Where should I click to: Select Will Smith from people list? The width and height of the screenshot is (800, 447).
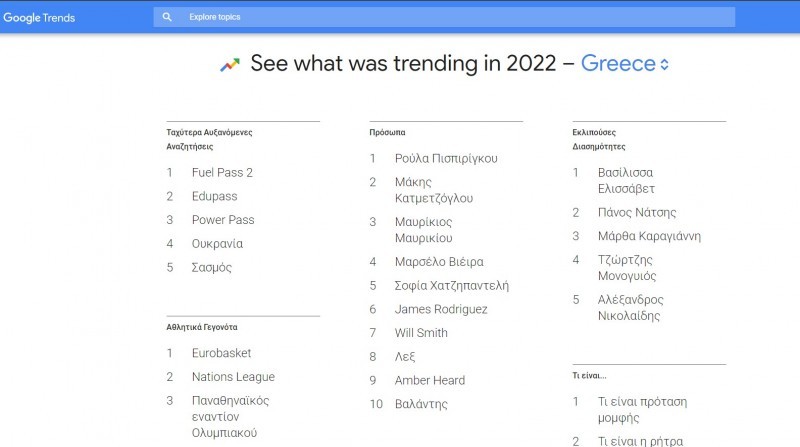click(421, 333)
